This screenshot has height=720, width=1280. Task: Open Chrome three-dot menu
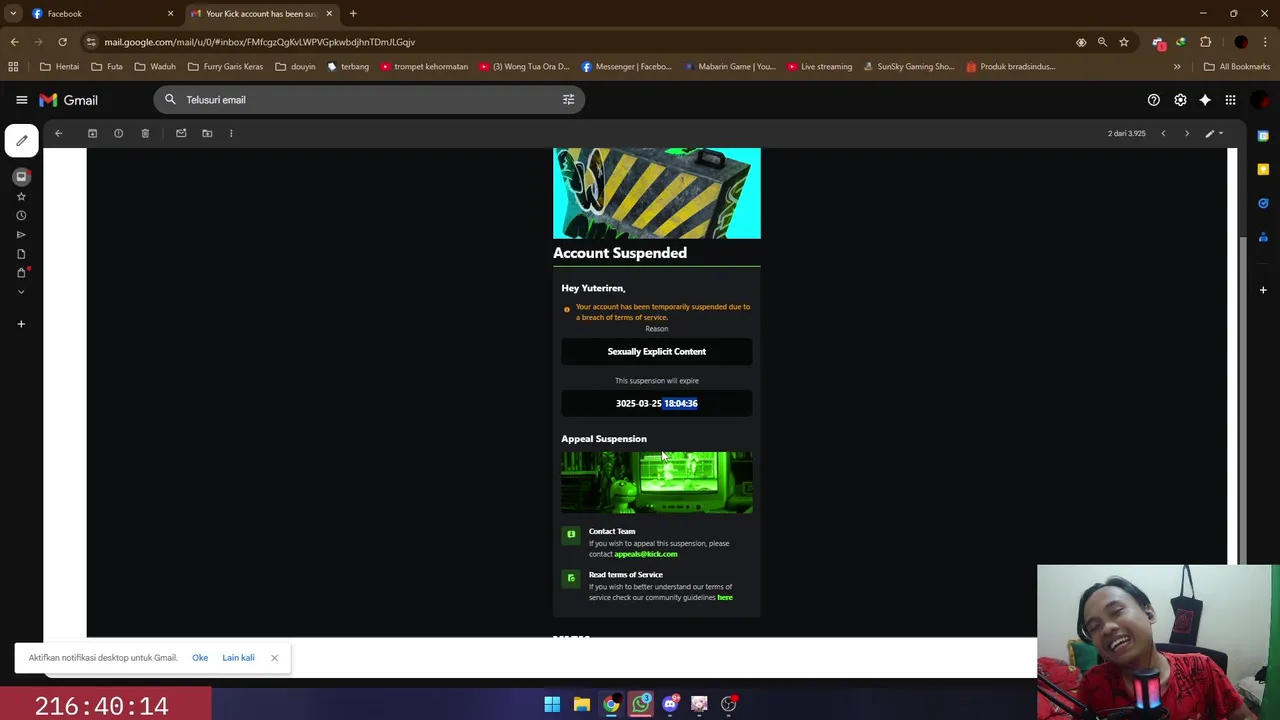point(1266,42)
